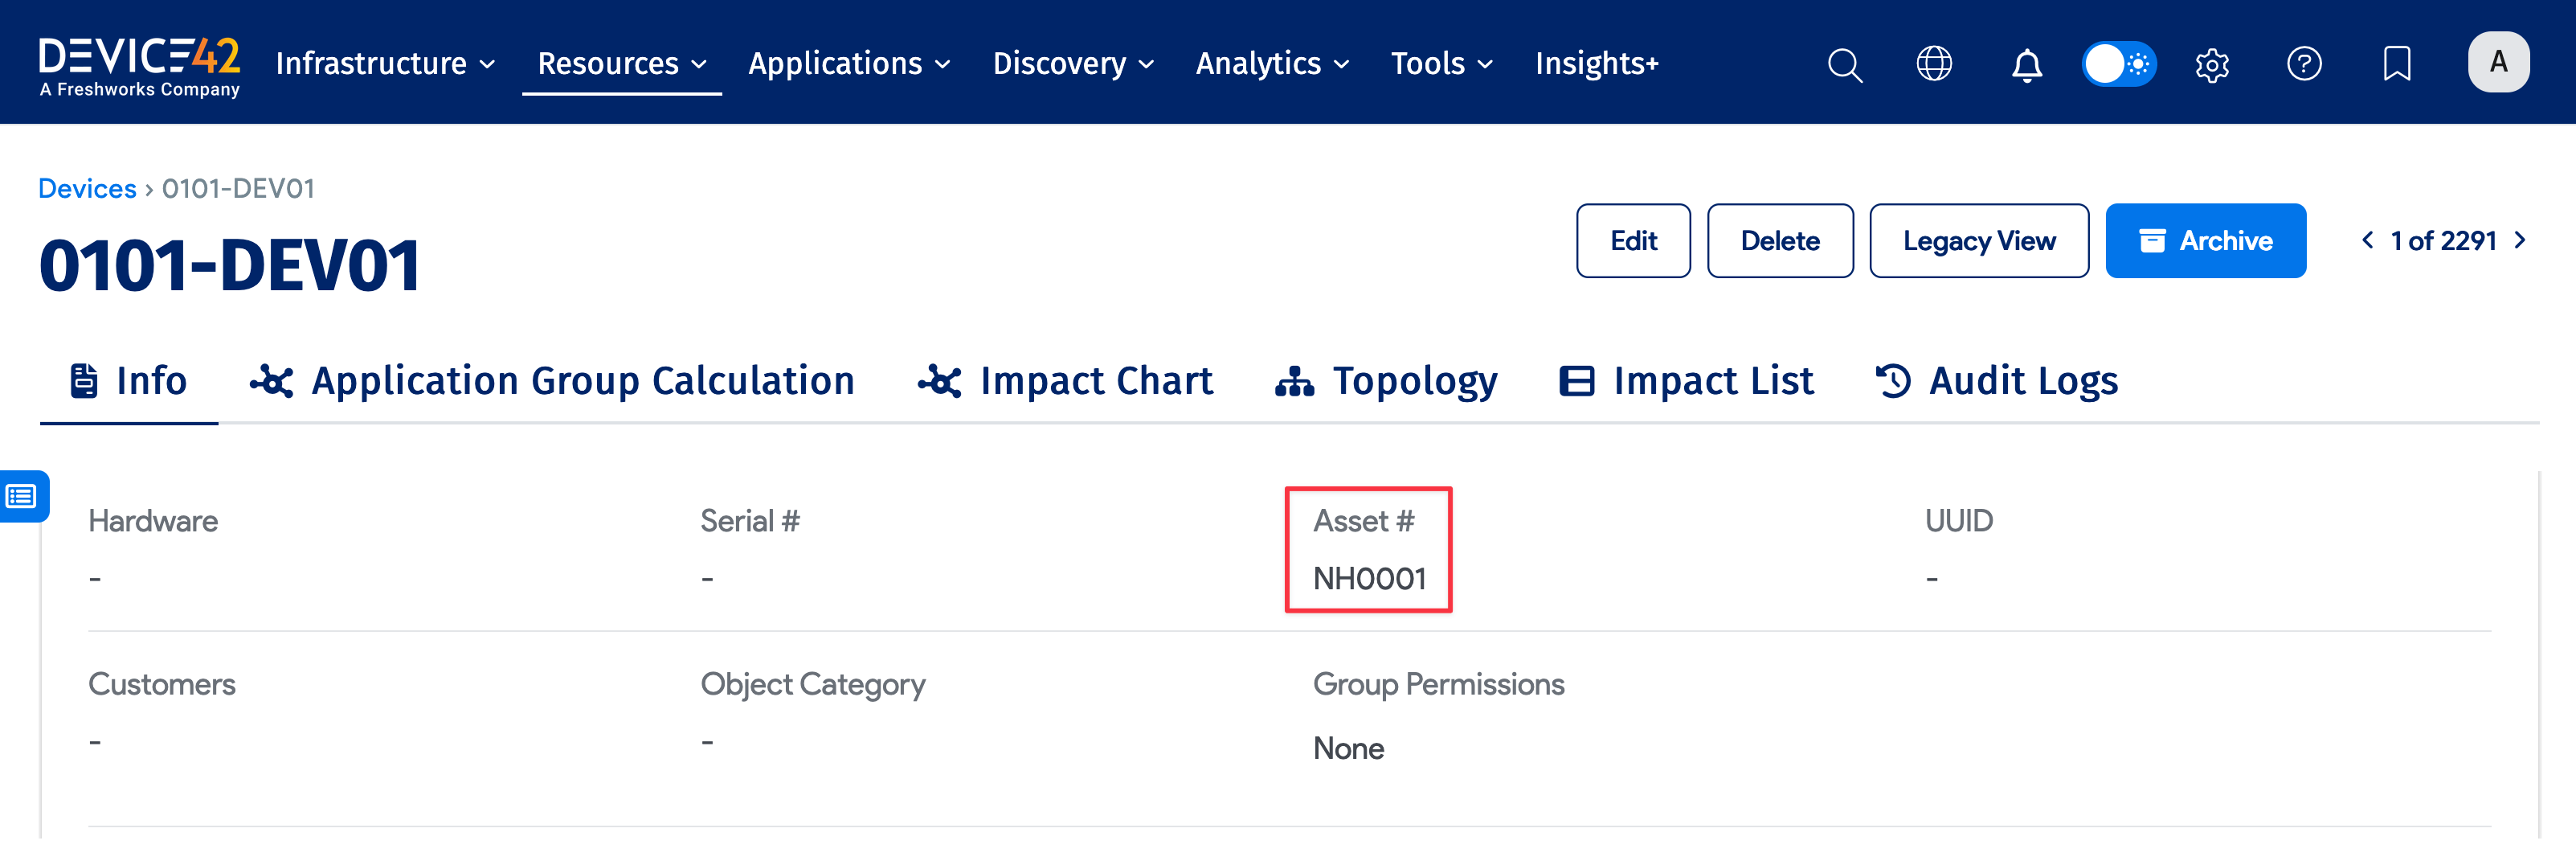Expand the Tools dropdown

point(1441,63)
